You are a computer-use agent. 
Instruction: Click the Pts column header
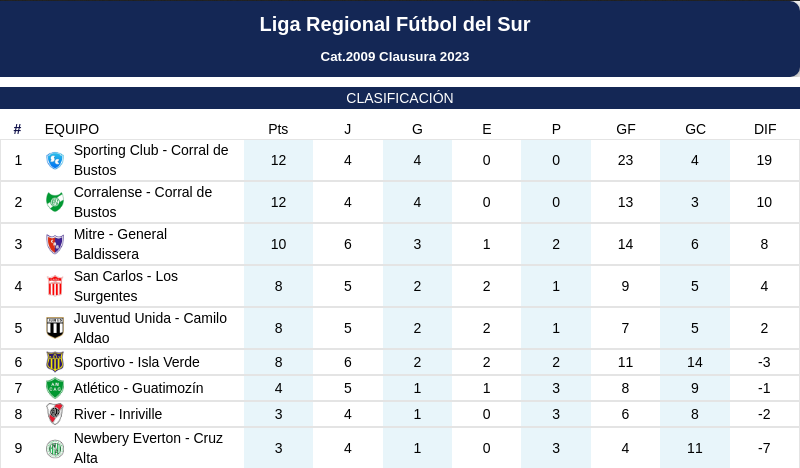(278, 129)
